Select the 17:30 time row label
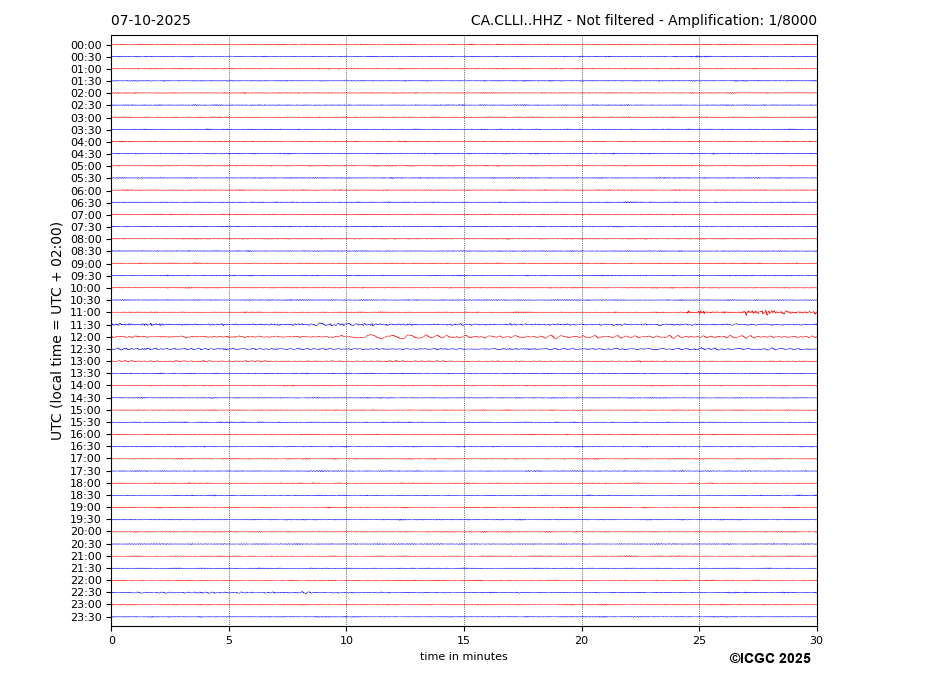Image resolution: width=927 pixels, height=696 pixels. point(85,471)
